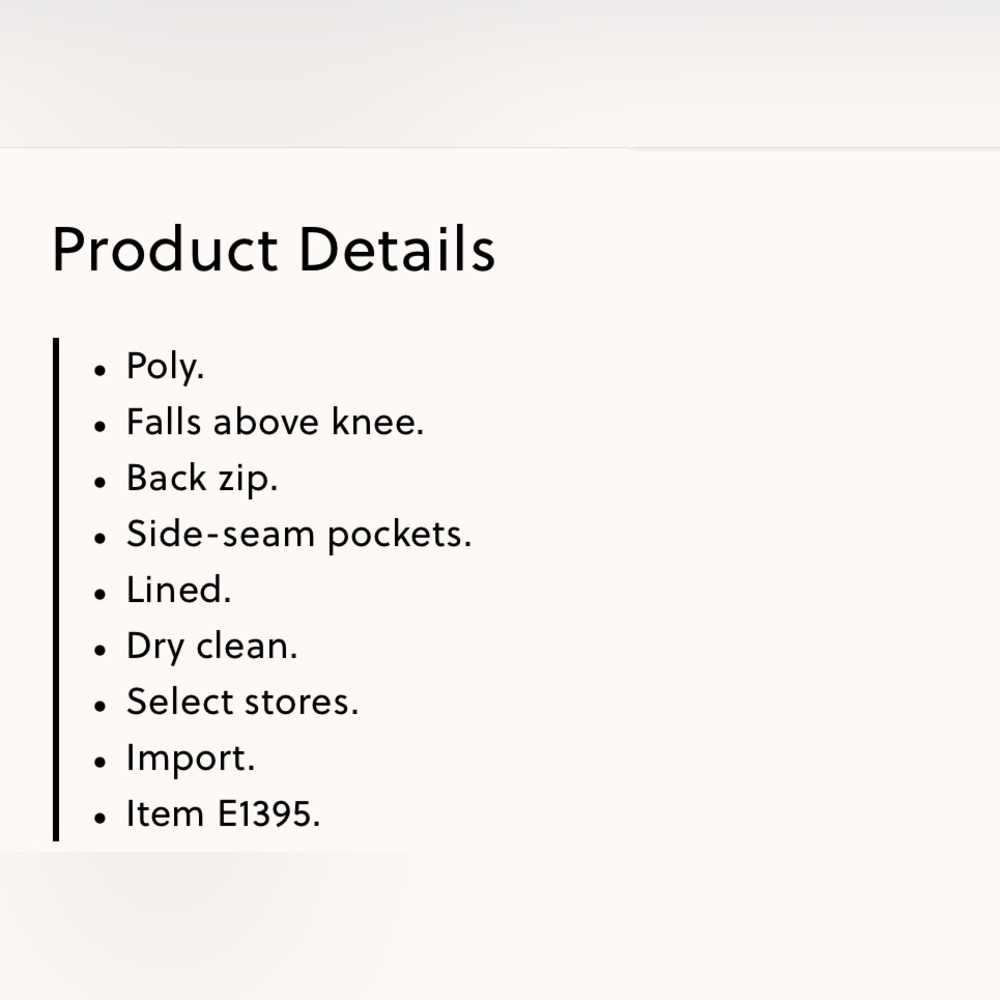Click the bullet dot beside Falls above knee.
This screenshot has height=1000, width=1000.
click(99, 426)
